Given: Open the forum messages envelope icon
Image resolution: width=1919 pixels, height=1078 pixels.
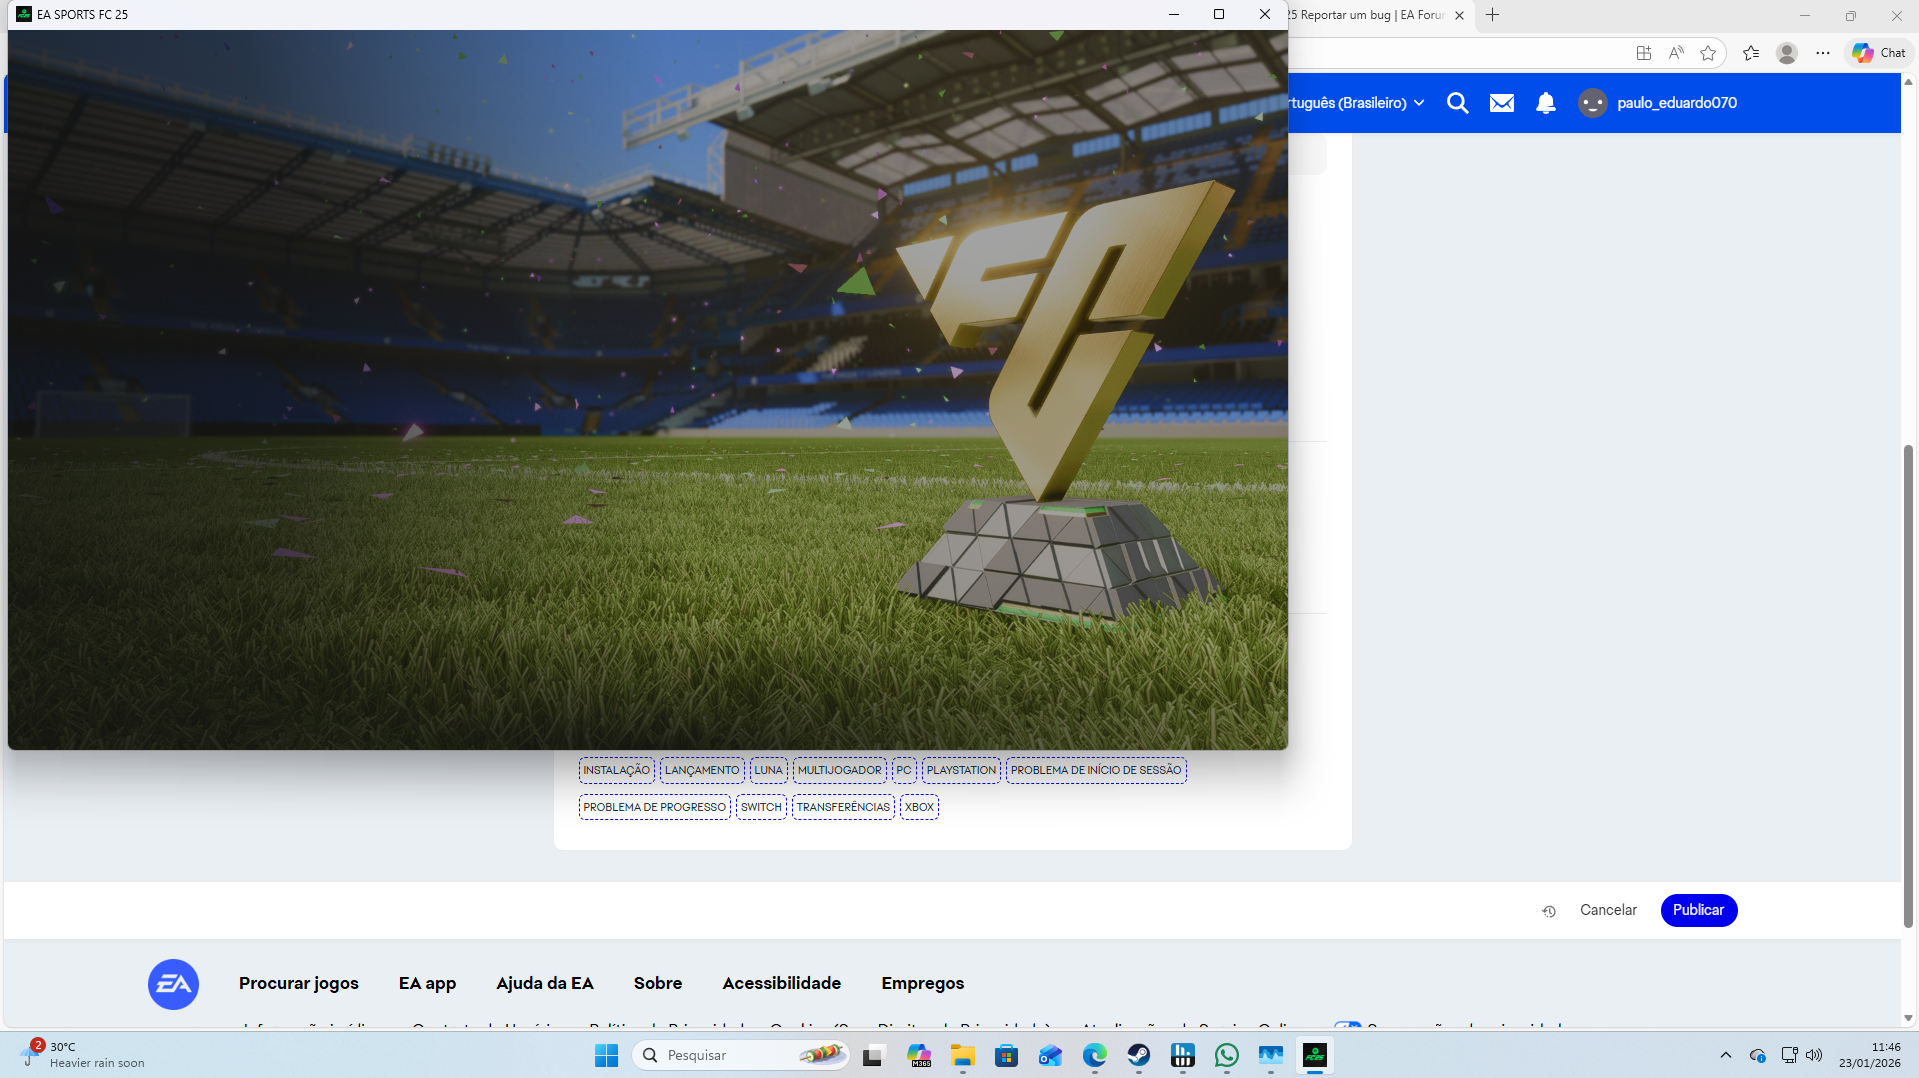Looking at the screenshot, I should point(1501,103).
